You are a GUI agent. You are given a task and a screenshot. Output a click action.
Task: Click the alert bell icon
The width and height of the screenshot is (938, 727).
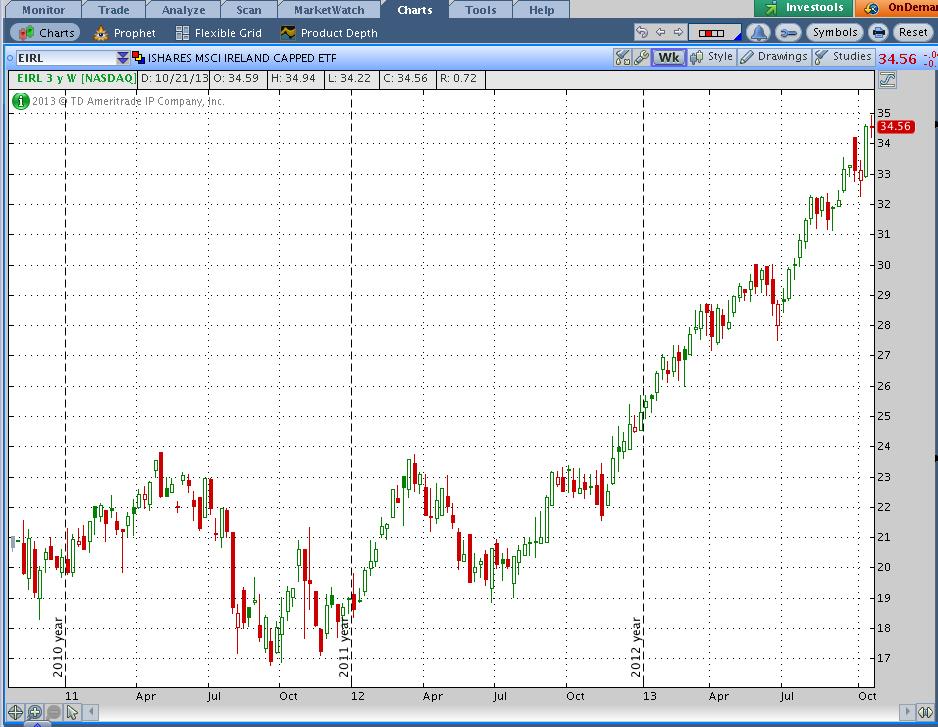click(x=758, y=32)
